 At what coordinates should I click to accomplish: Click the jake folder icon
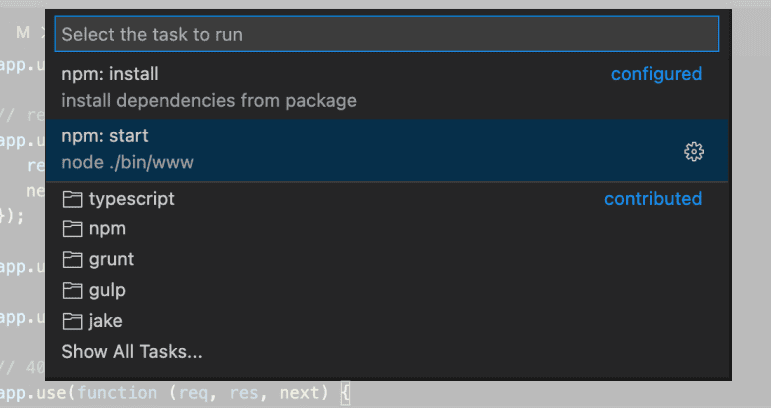(71, 322)
